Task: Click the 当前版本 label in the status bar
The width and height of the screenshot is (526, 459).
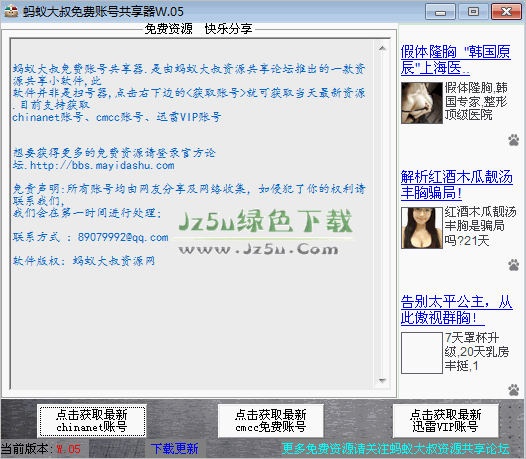Action: 27,449
